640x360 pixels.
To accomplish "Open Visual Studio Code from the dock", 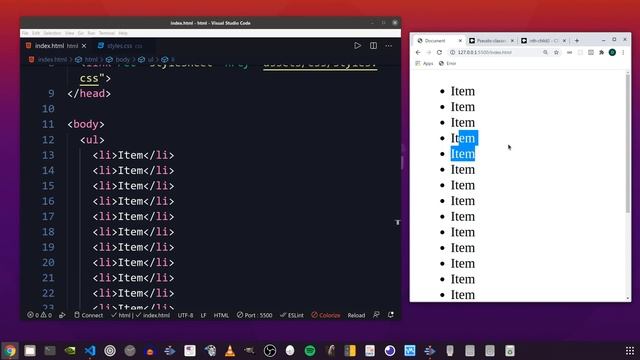I will click(90, 351).
